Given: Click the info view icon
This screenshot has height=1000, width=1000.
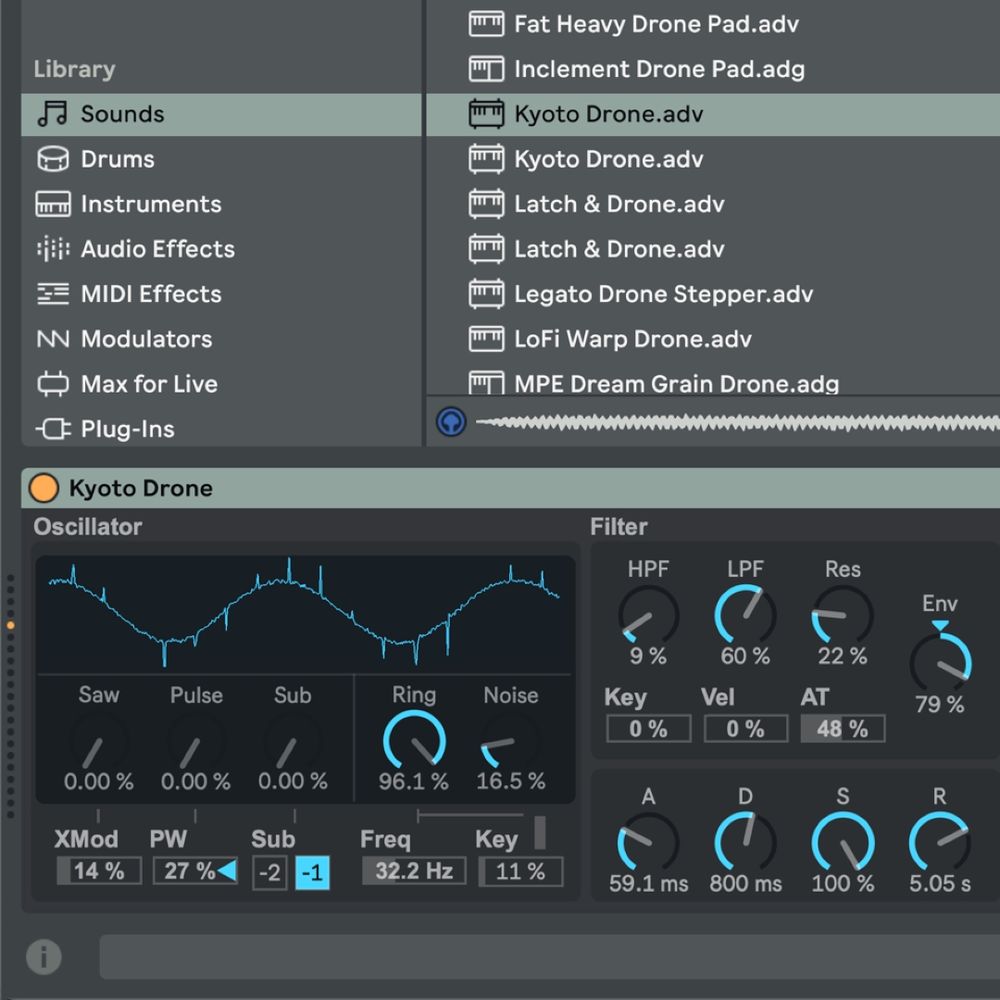Looking at the screenshot, I should (x=44, y=957).
